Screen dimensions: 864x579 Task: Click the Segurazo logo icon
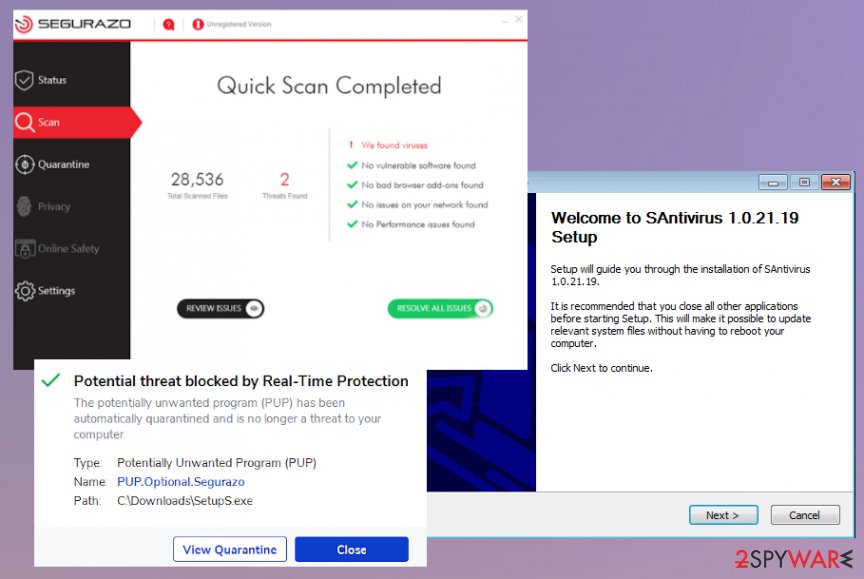point(24,24)
